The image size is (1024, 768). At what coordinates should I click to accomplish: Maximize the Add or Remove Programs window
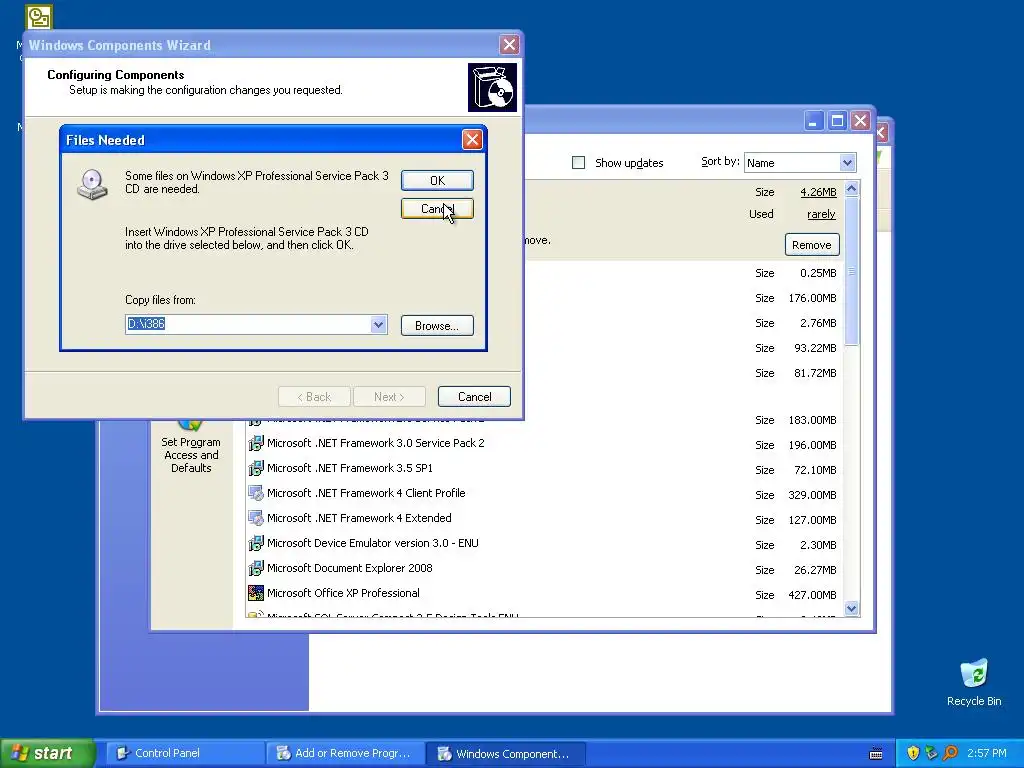tap(837, 121)
